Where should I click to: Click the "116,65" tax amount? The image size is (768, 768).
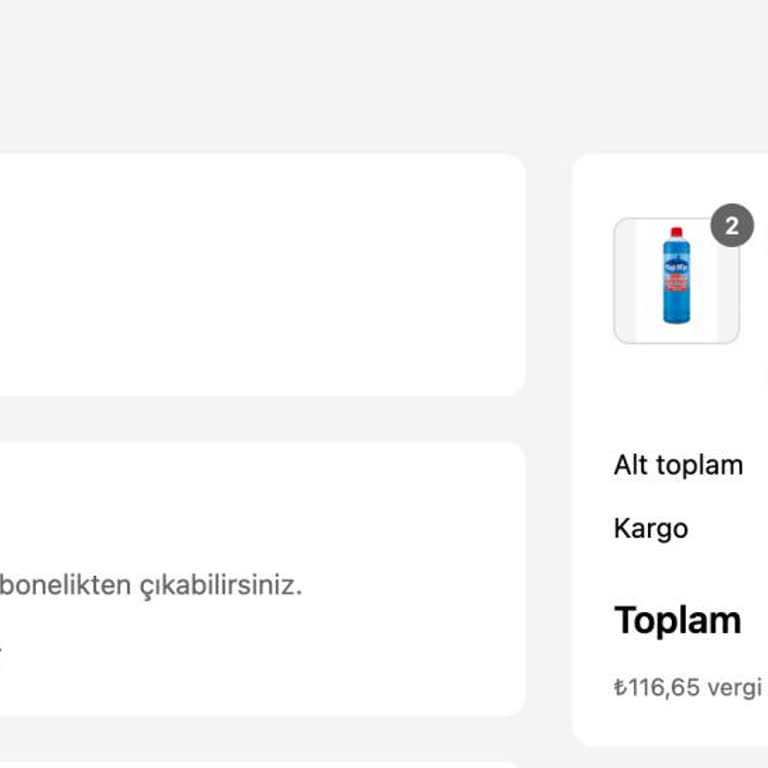pyautogui.click(x=664, y=687)
